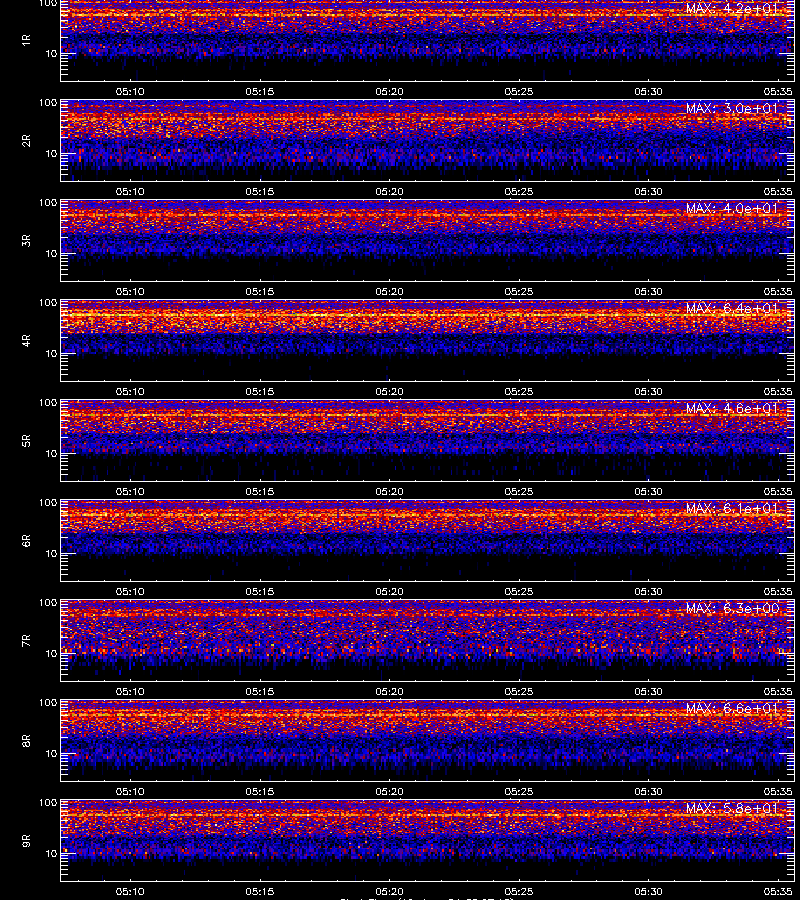Viewport: 800px width, 900px height.
Task: Click the 05:25 tick label below the 3R panel
Action: [519, 291]
